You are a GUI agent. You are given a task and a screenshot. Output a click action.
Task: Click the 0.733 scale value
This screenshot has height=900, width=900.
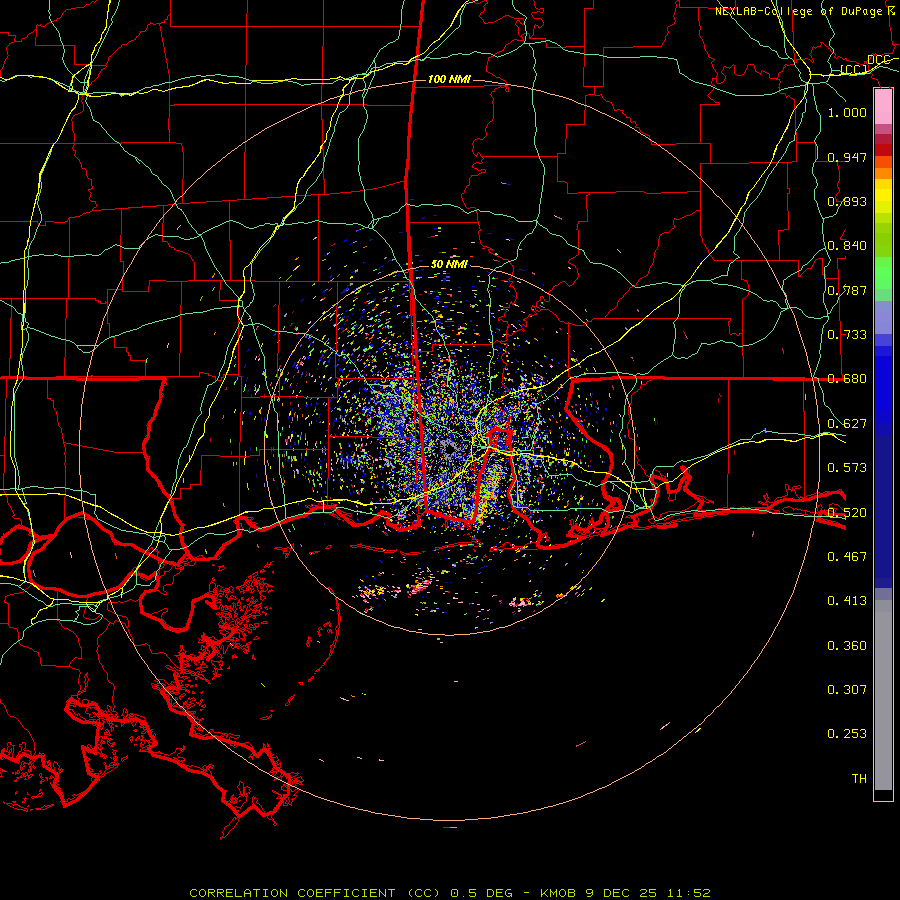(x=847, y=335)
